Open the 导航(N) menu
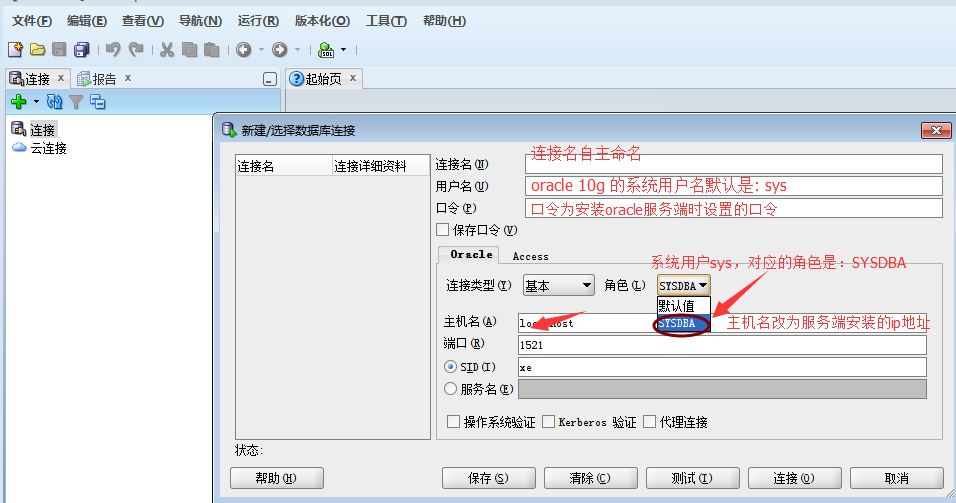Image resolution: width=956 pixels, height=503 pixels. (200, 21)
